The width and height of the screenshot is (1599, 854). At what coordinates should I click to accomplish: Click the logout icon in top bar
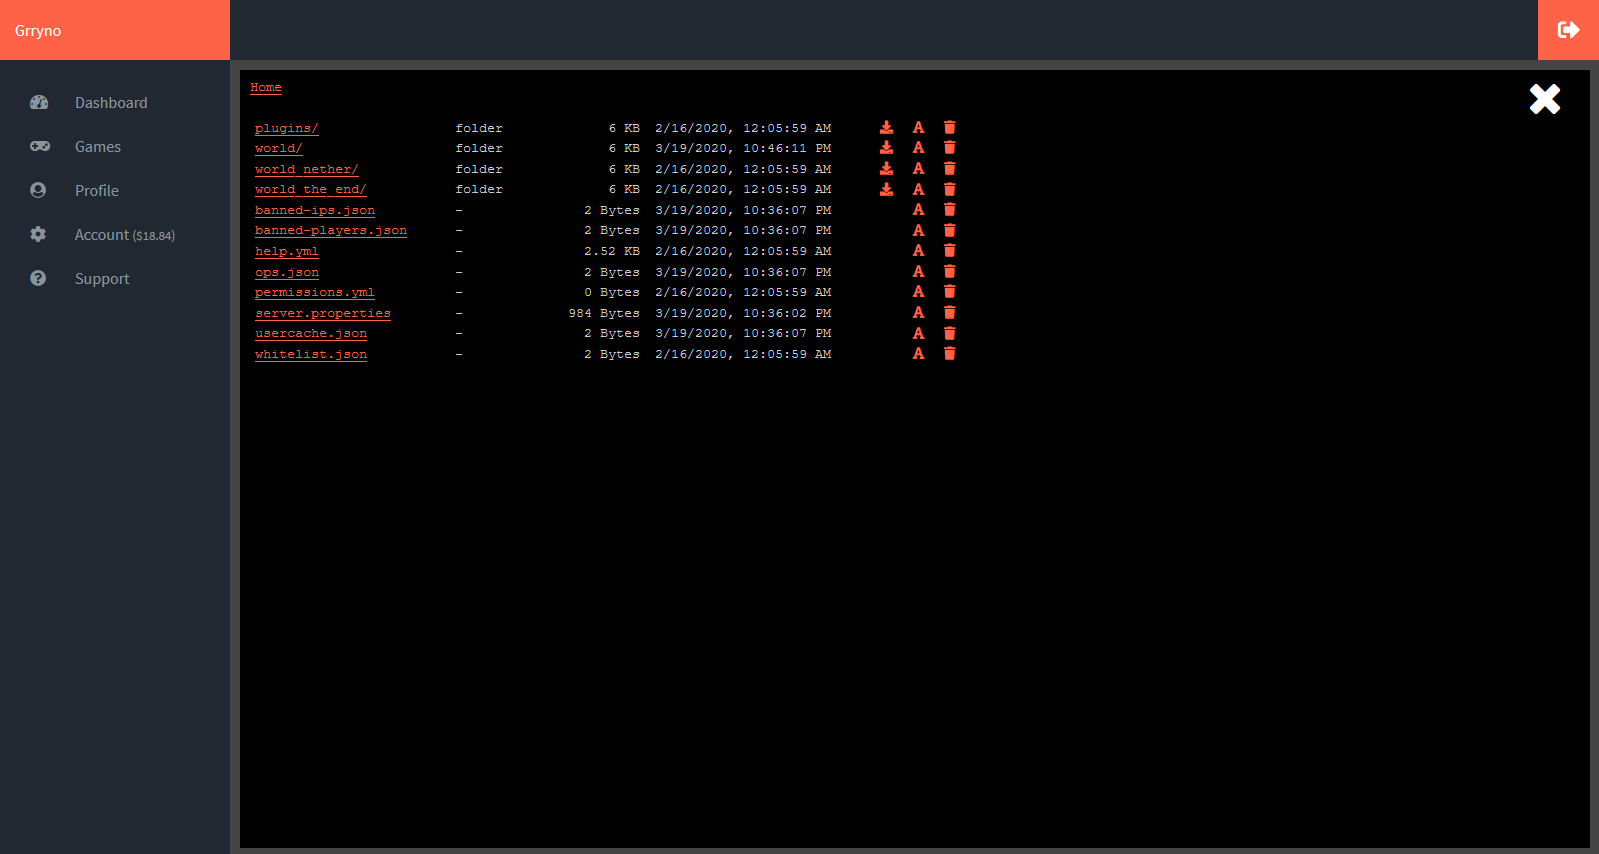[x=1568, y=30]
